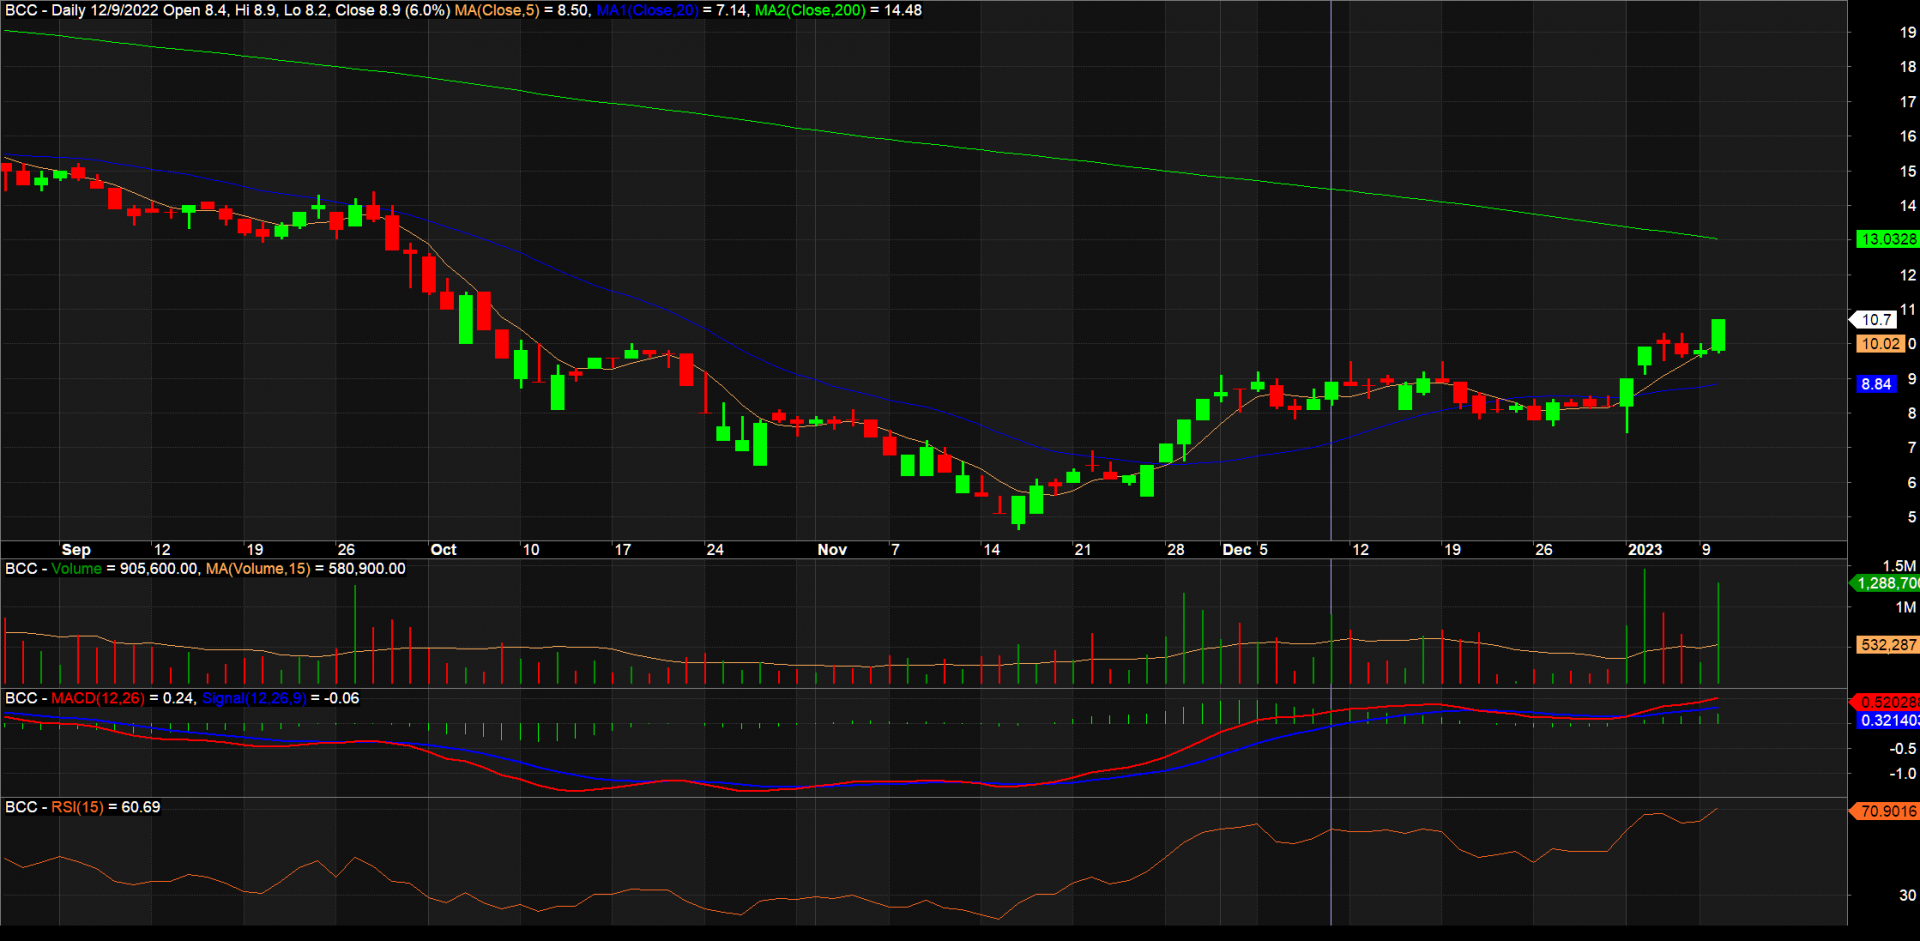The height and width of the screenshot is (941, 1920).
Task: Click the Nov label on the date axis
Action: click(831, 550)
